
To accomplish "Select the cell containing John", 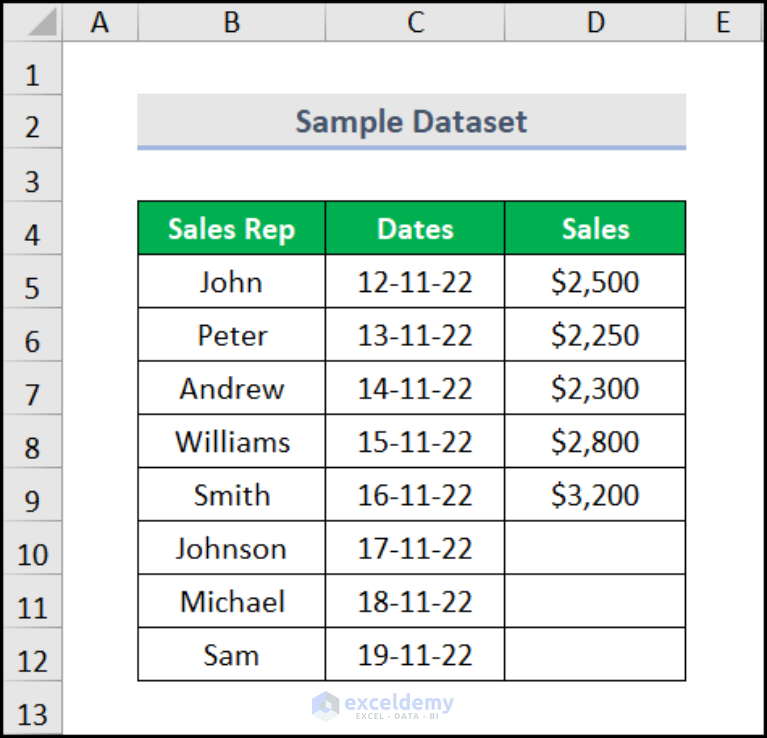I will pyautogui.click(x=232, y=282).
